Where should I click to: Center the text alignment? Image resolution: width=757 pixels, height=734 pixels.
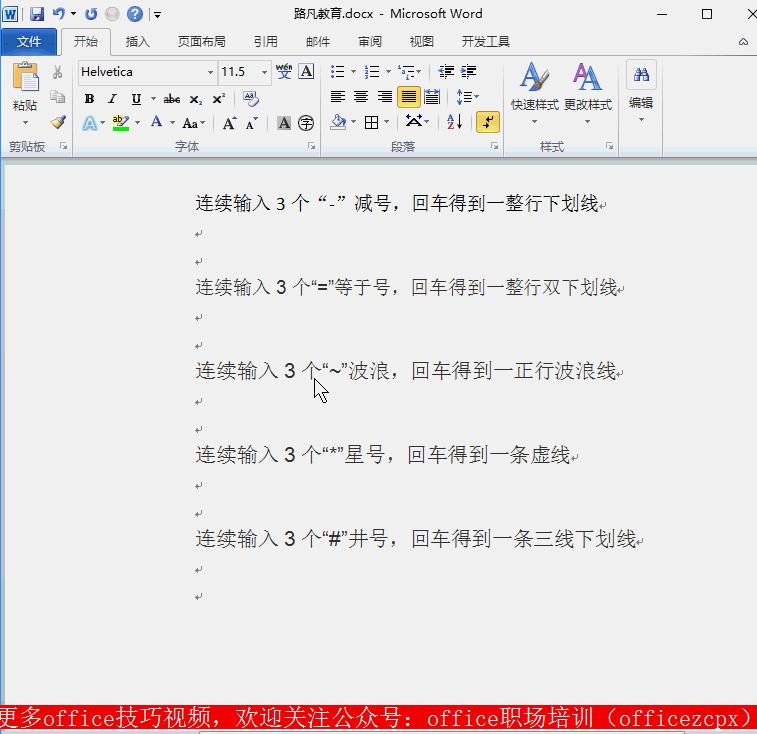(x=361, y=97)
